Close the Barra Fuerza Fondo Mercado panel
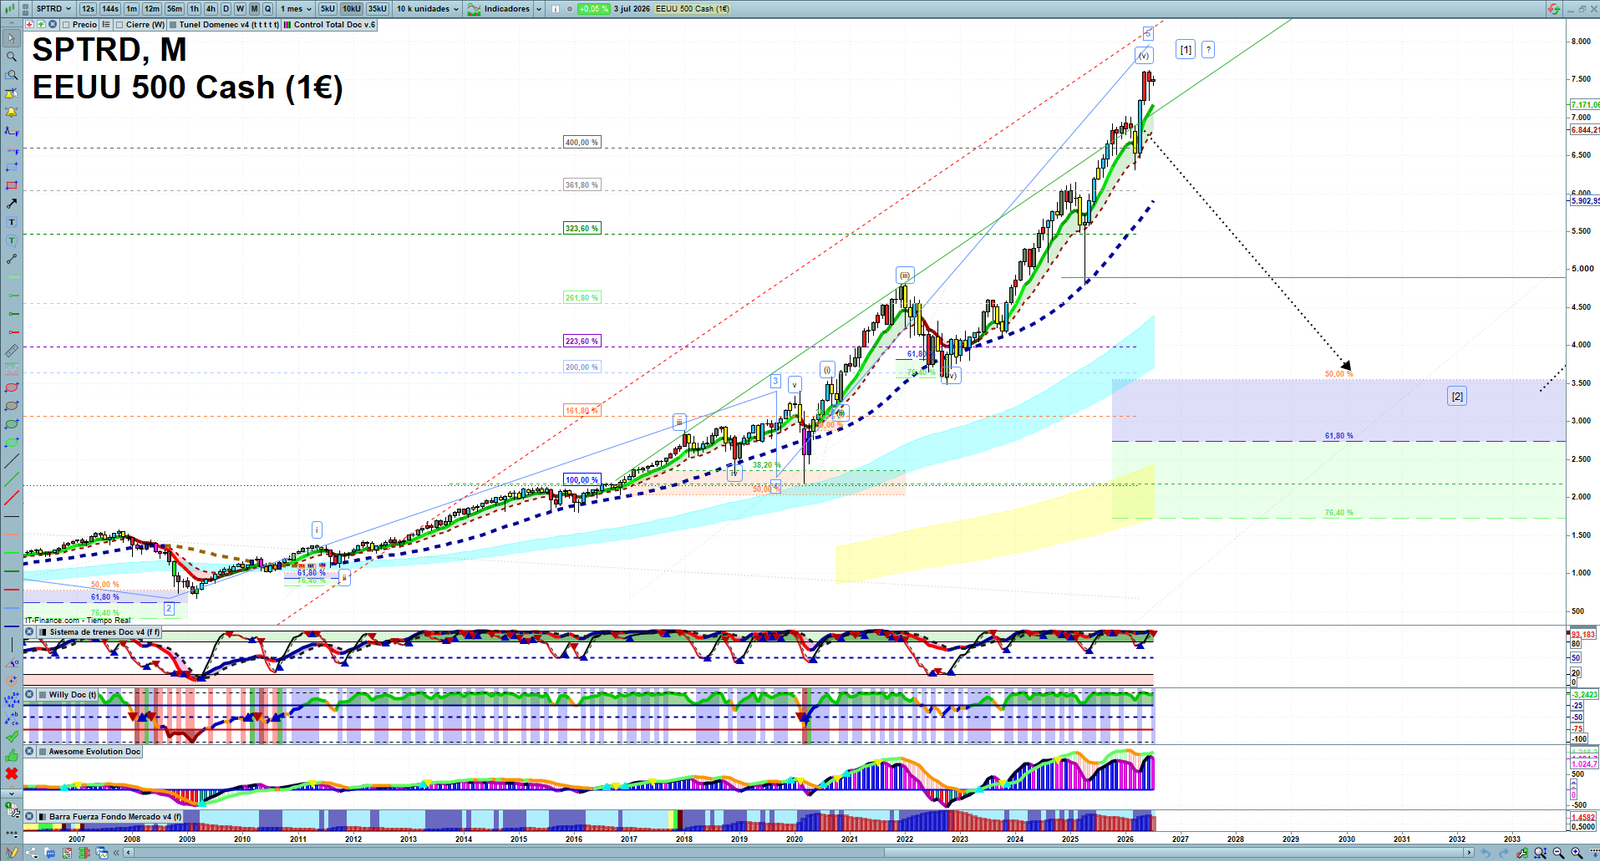 (x=29, y=816)
